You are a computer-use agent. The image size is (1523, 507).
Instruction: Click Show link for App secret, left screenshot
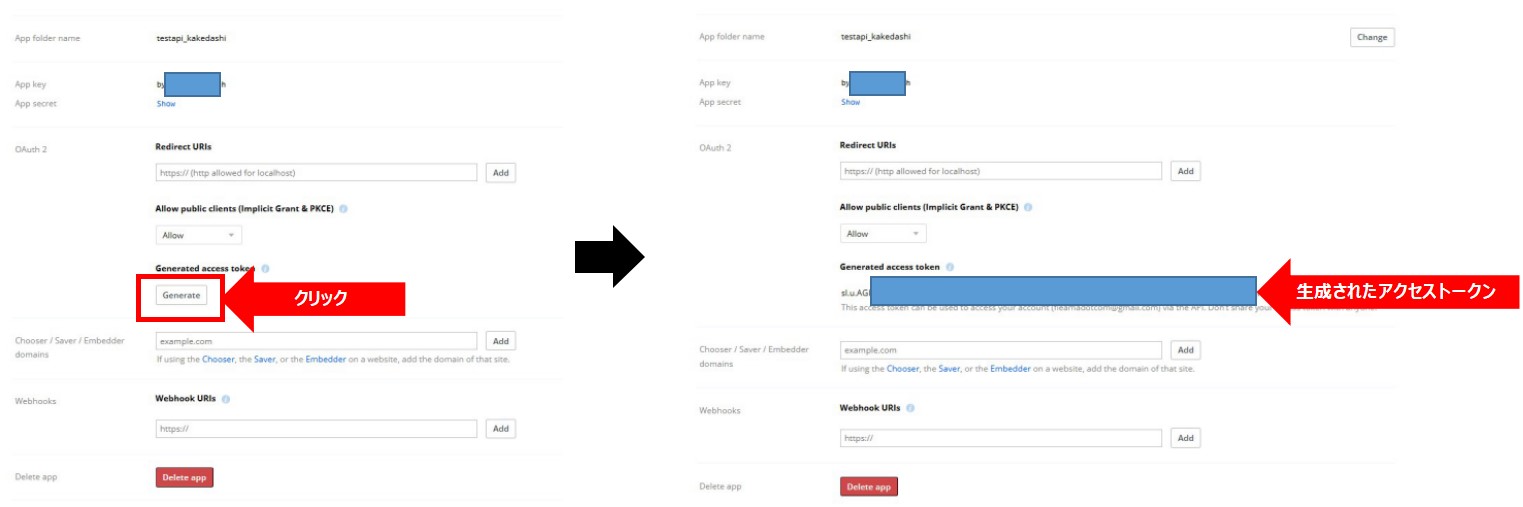[166, 103]
